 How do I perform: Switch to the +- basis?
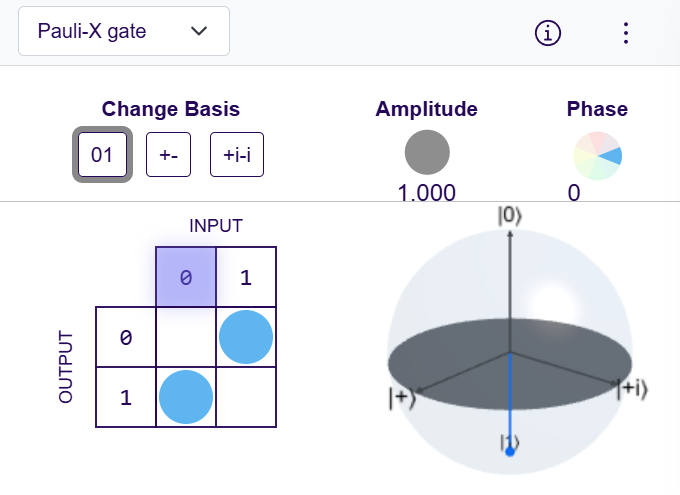coord(168,155)
